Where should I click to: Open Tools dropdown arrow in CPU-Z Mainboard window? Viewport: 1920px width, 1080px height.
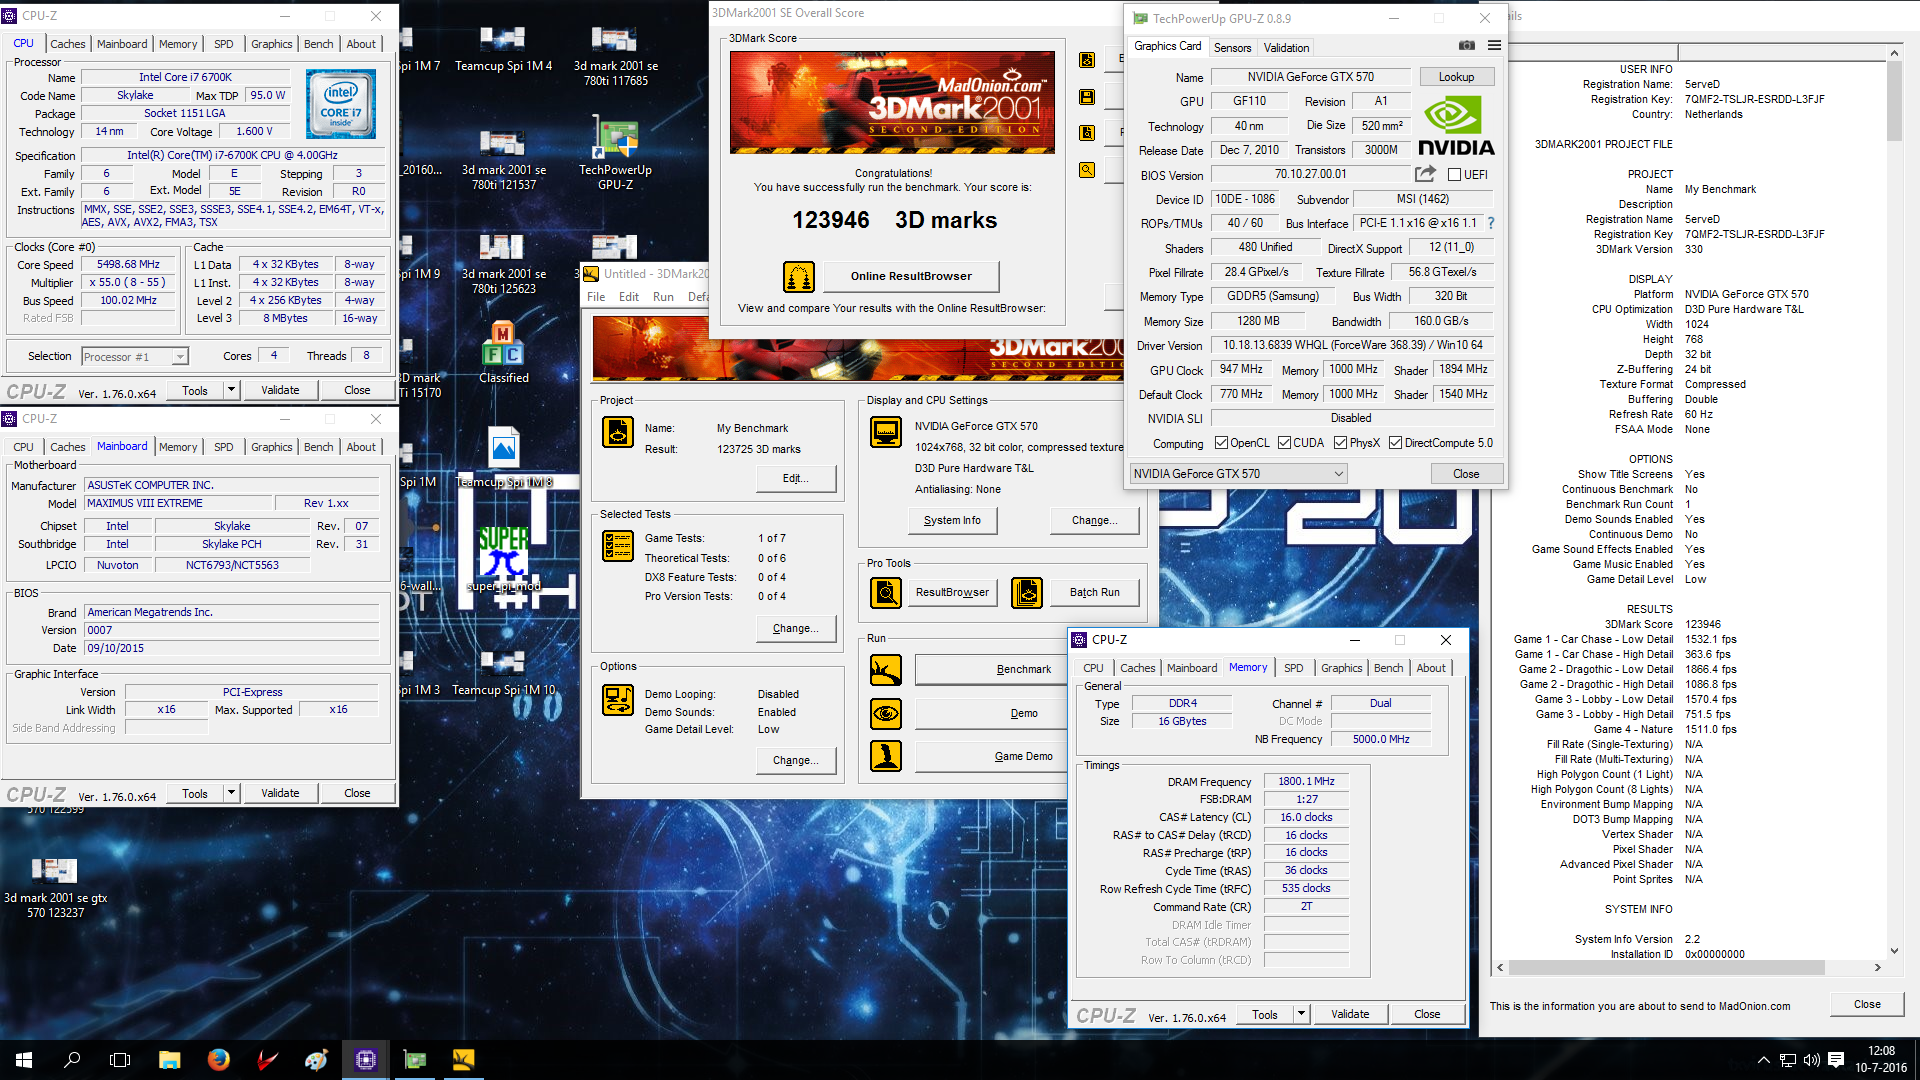[x=231, y=793]
